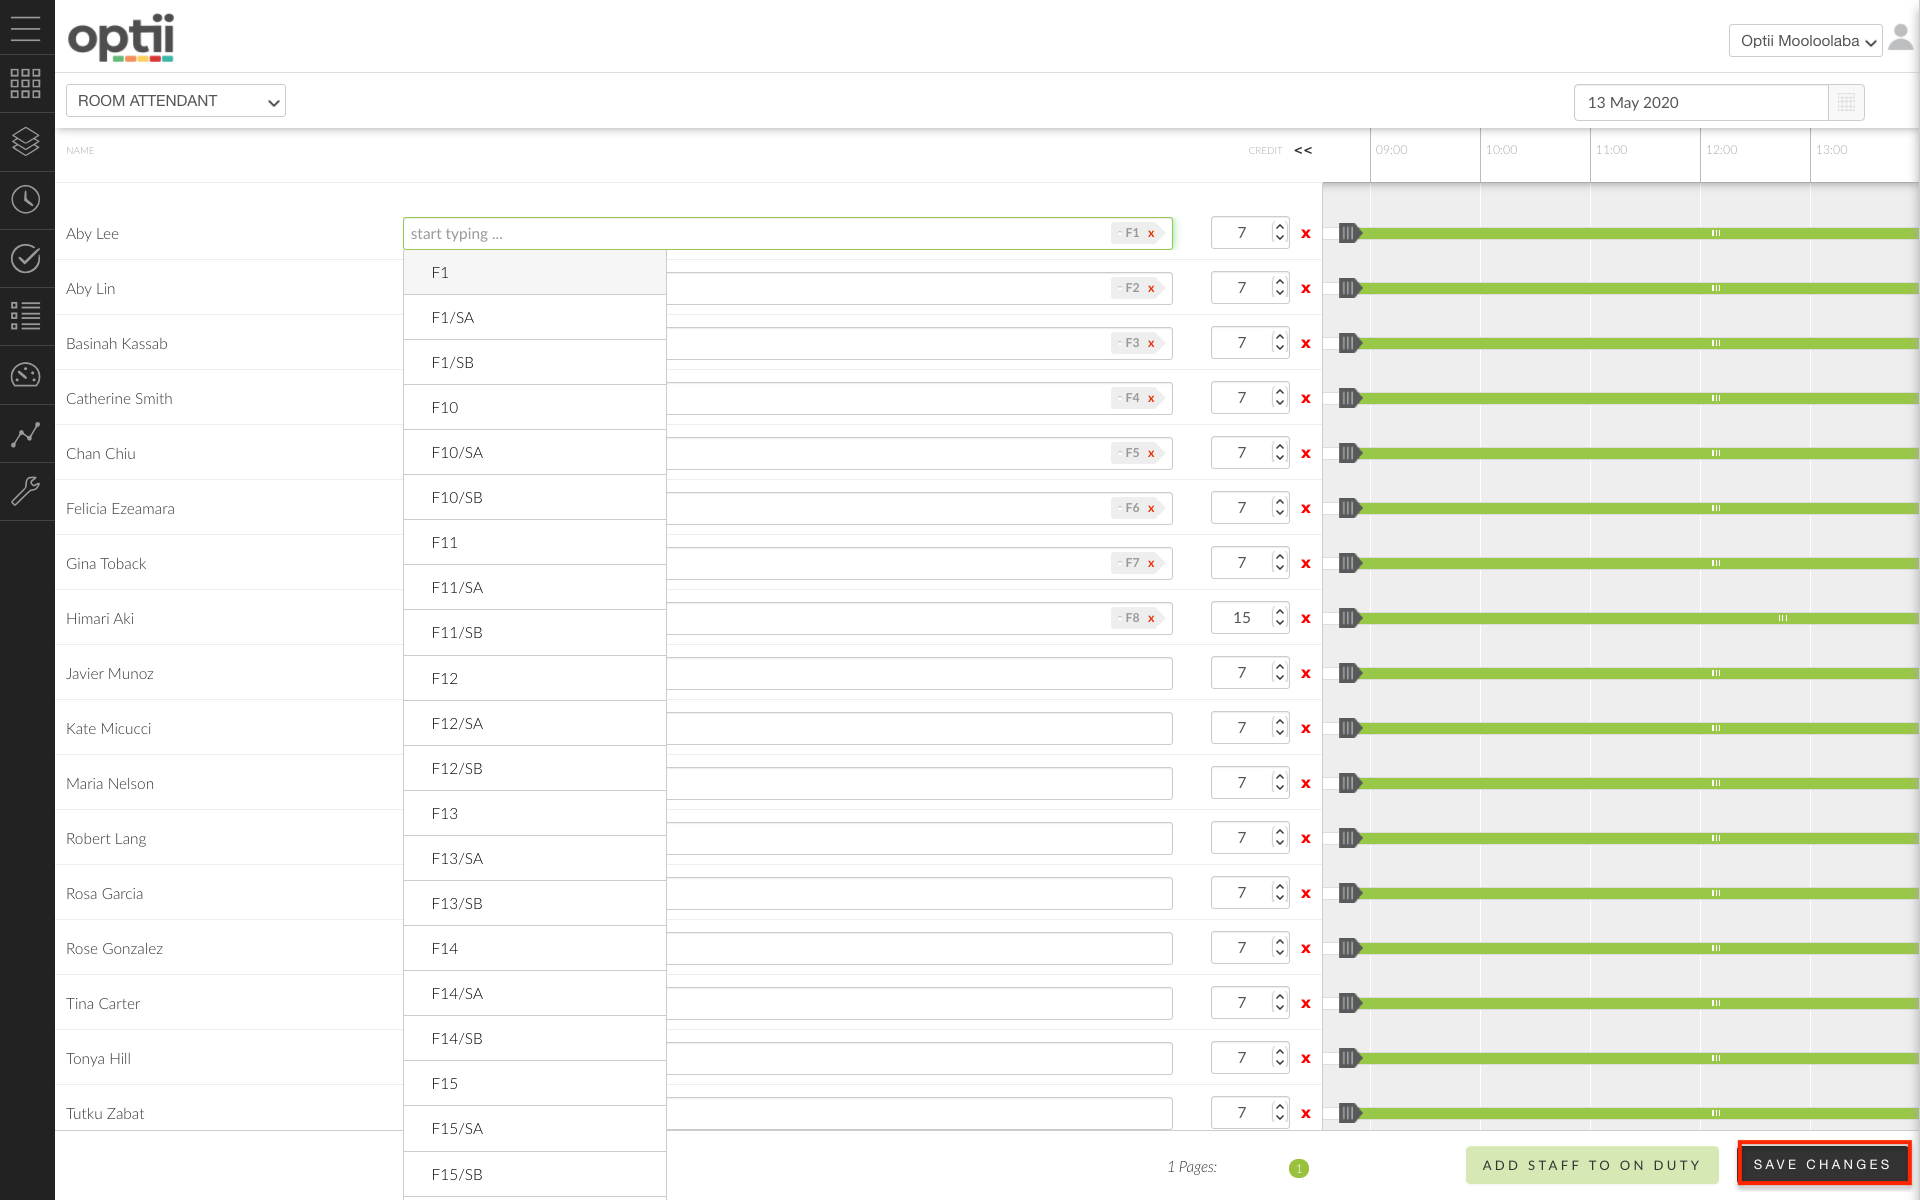Click the credit value for Kate Micucci
The width and height of the screenshot is (1920, 1200).
[1241, 728]
